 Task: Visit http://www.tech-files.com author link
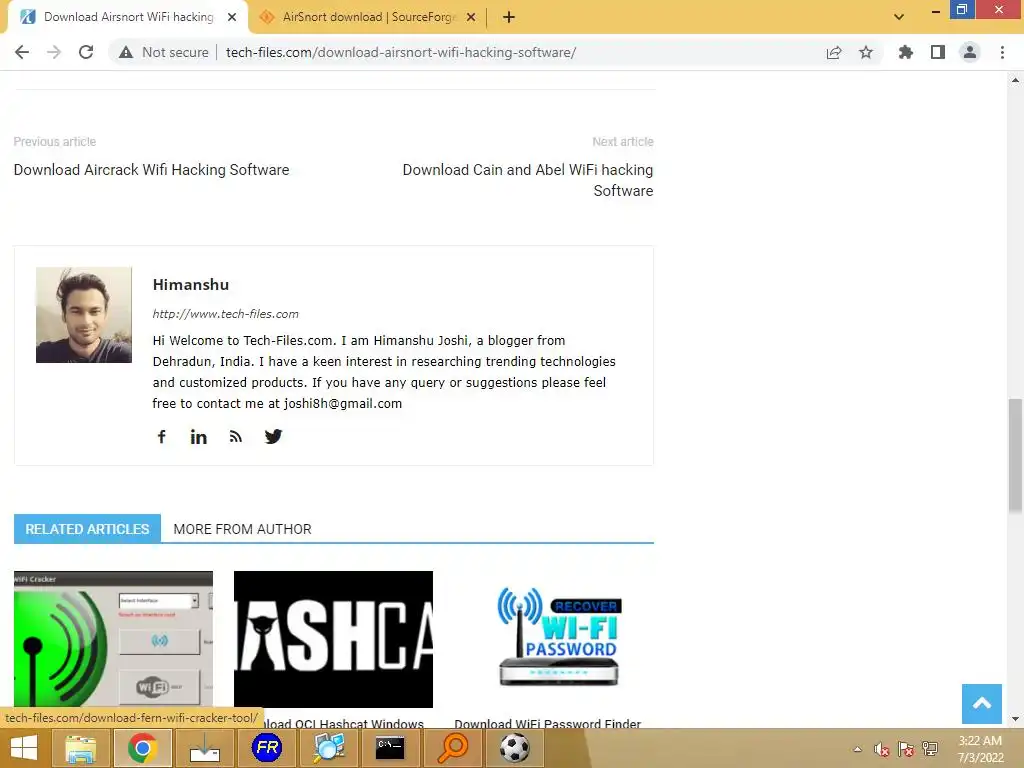225,313
